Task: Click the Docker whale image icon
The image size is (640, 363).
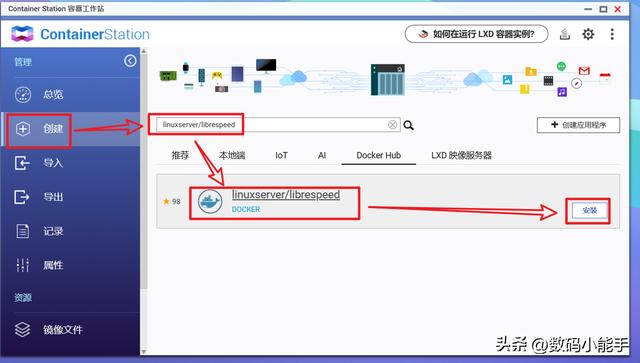Action: 210,201
